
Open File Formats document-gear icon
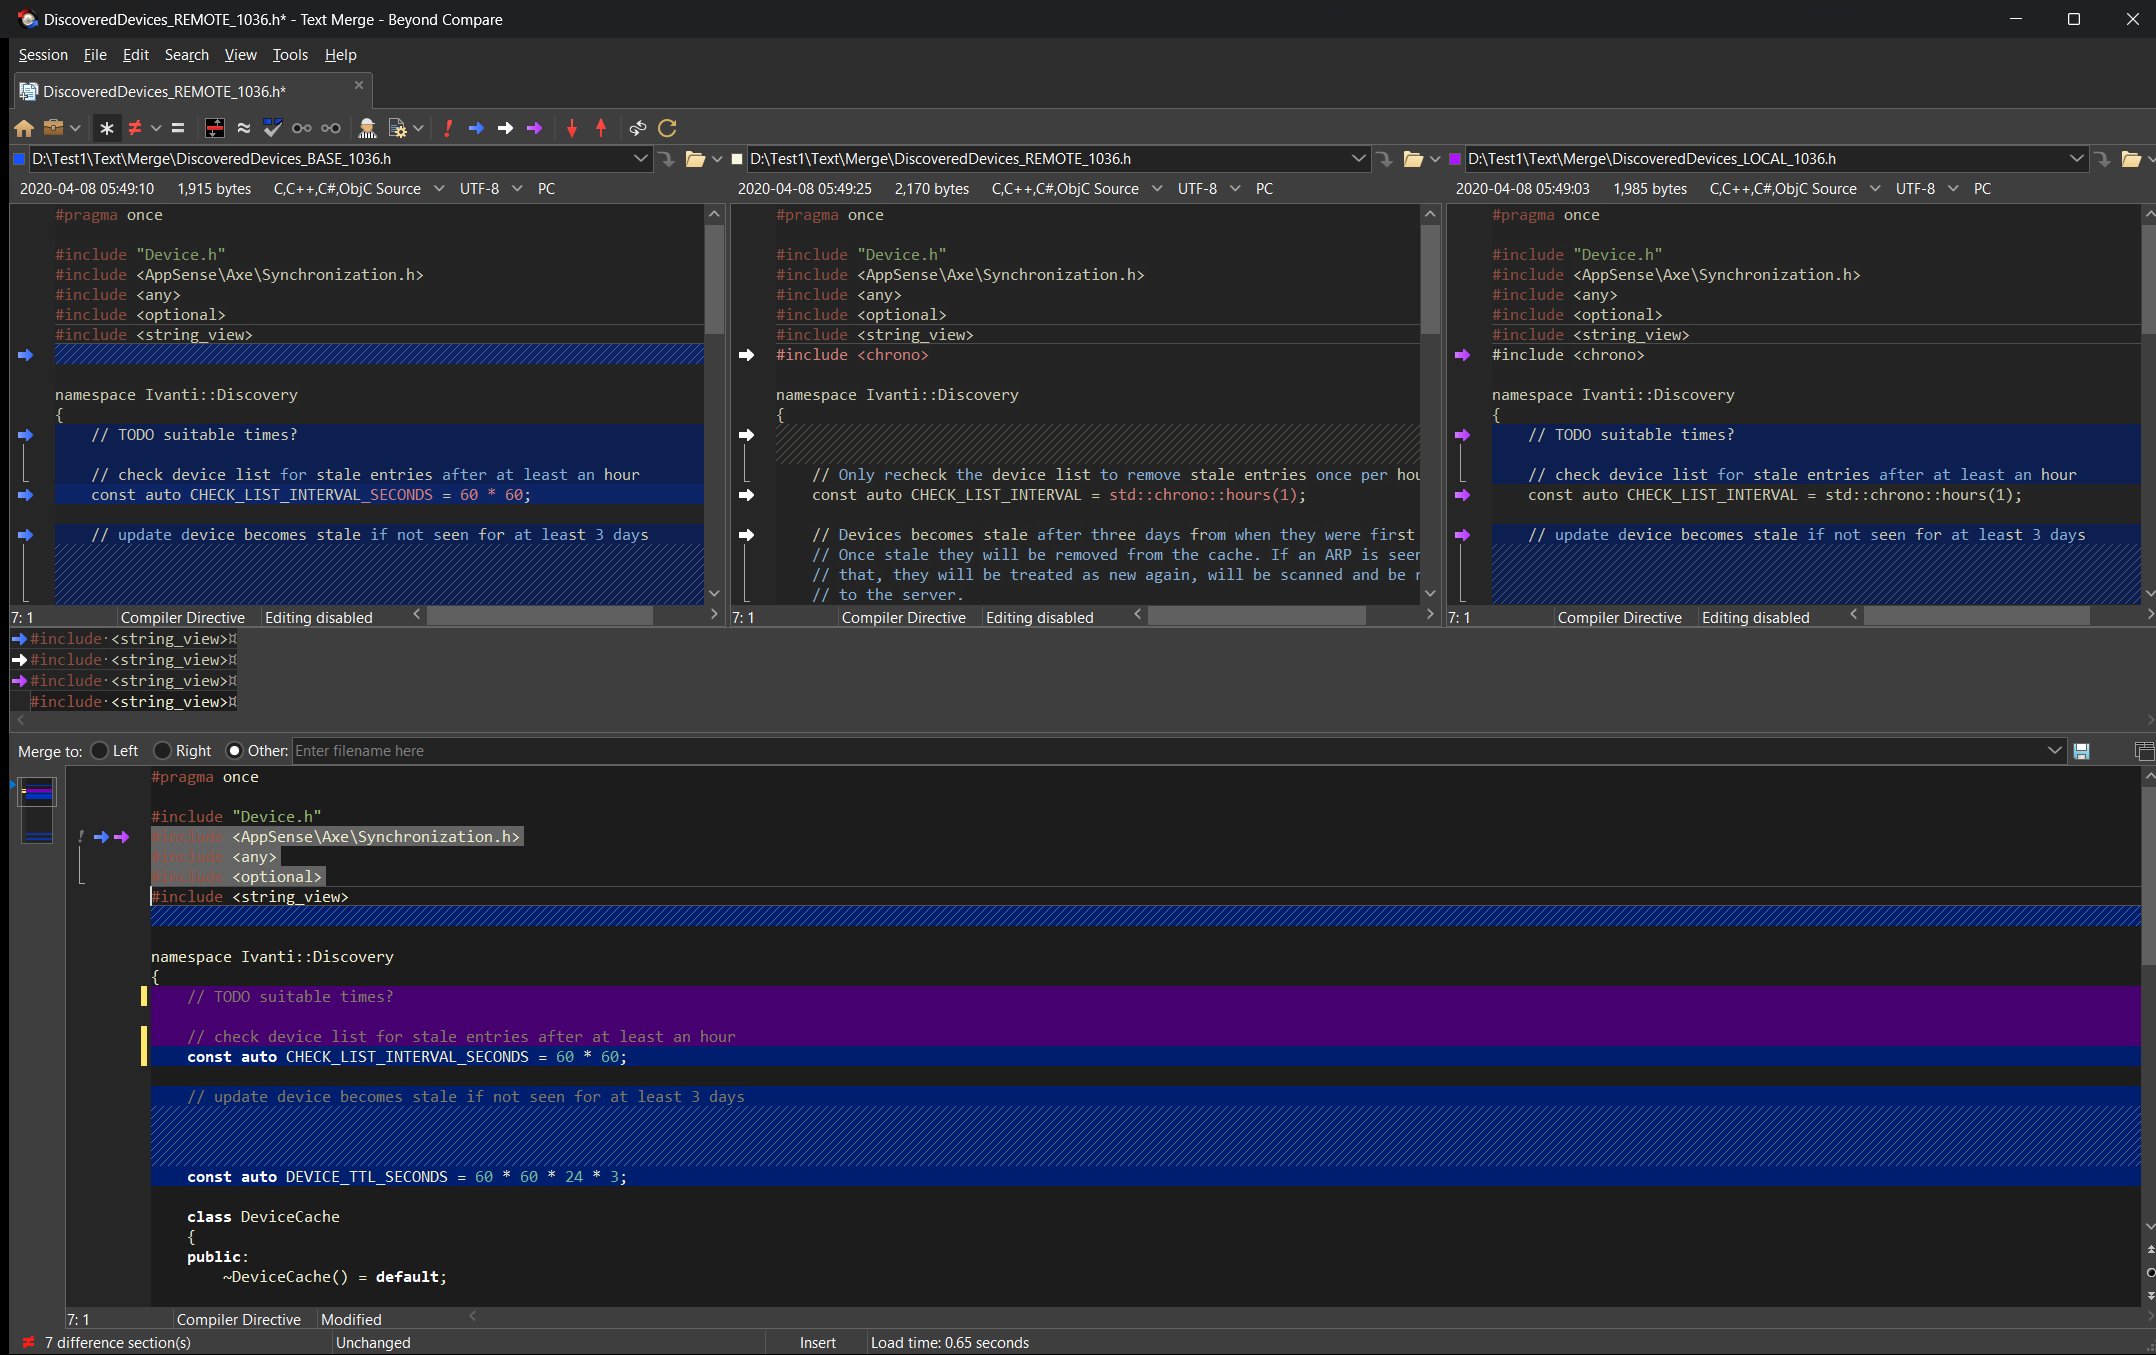pyautogui.click(x=397, y=128)
